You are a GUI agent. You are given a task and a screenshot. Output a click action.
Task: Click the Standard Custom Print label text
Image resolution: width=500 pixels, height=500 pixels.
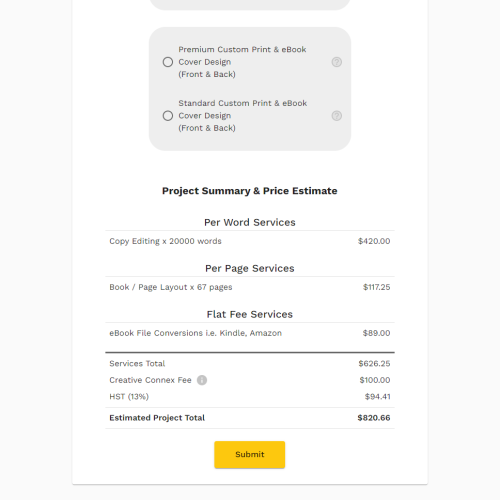tap(243, 116)
